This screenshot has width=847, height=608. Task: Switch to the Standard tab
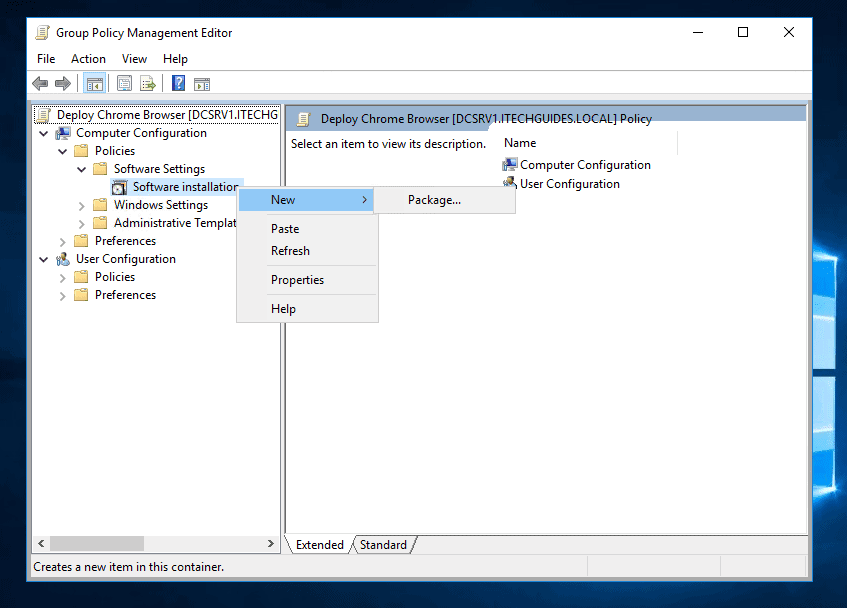[x=384, y=545]
